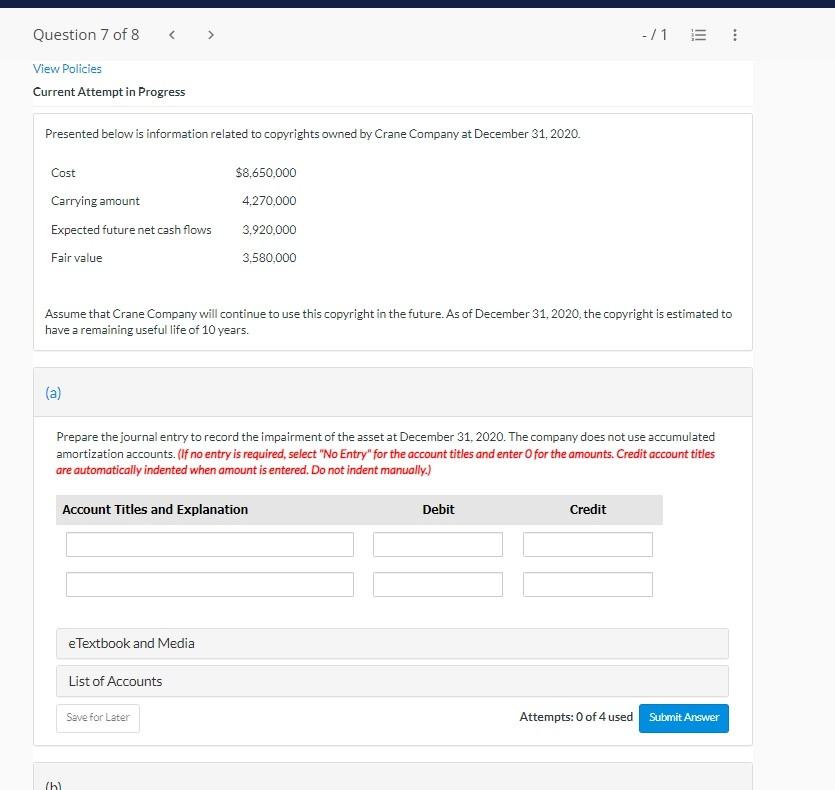
Task: Navigate to the previous question with the left arrow
Action: click(171, 34)
